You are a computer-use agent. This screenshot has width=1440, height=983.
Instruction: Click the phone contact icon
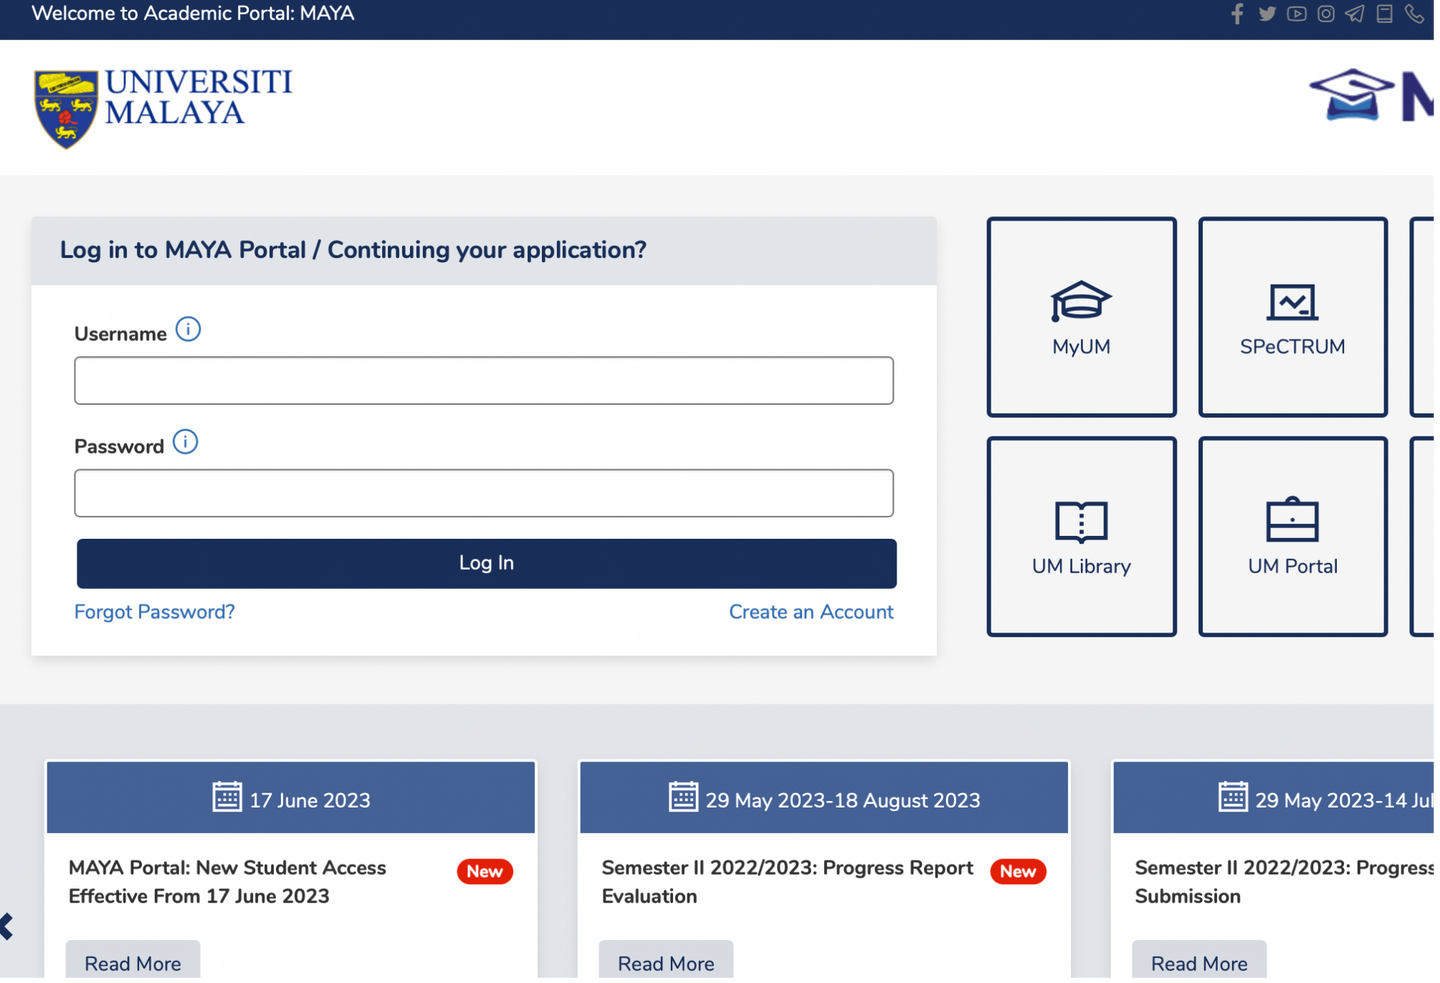coord(1414,14)
